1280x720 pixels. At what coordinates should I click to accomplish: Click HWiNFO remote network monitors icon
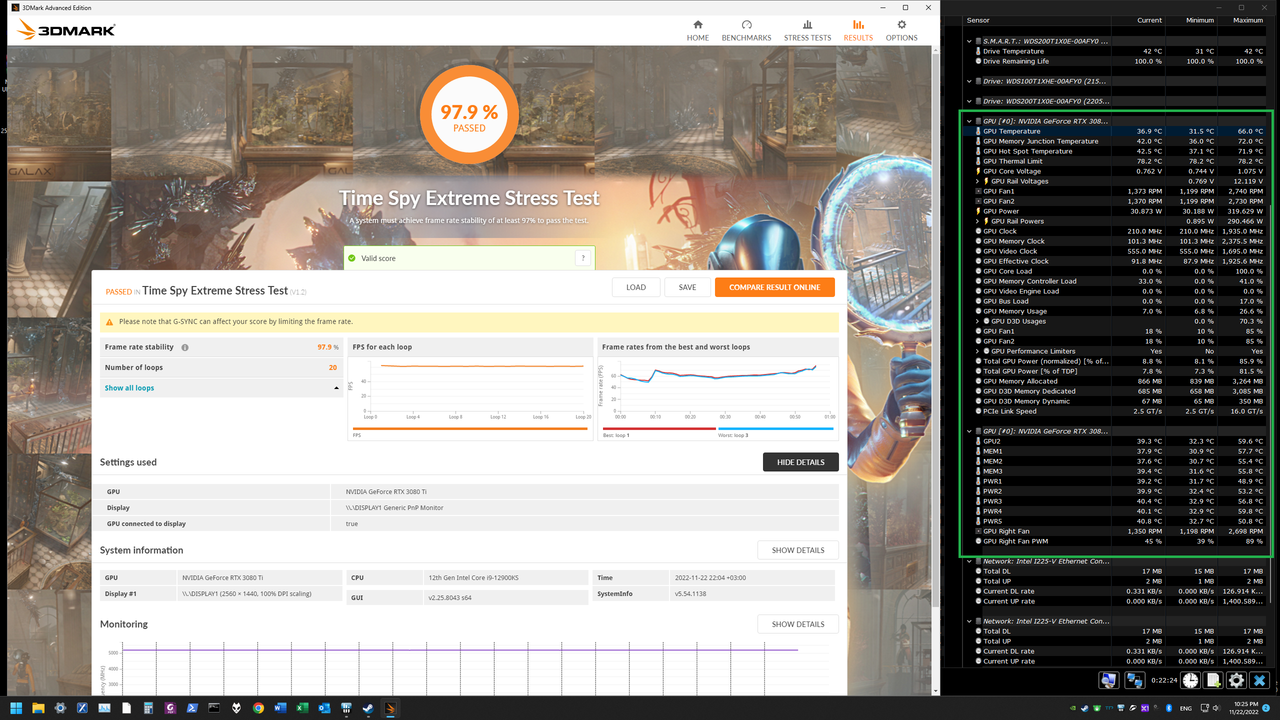tap(1135, 680)
